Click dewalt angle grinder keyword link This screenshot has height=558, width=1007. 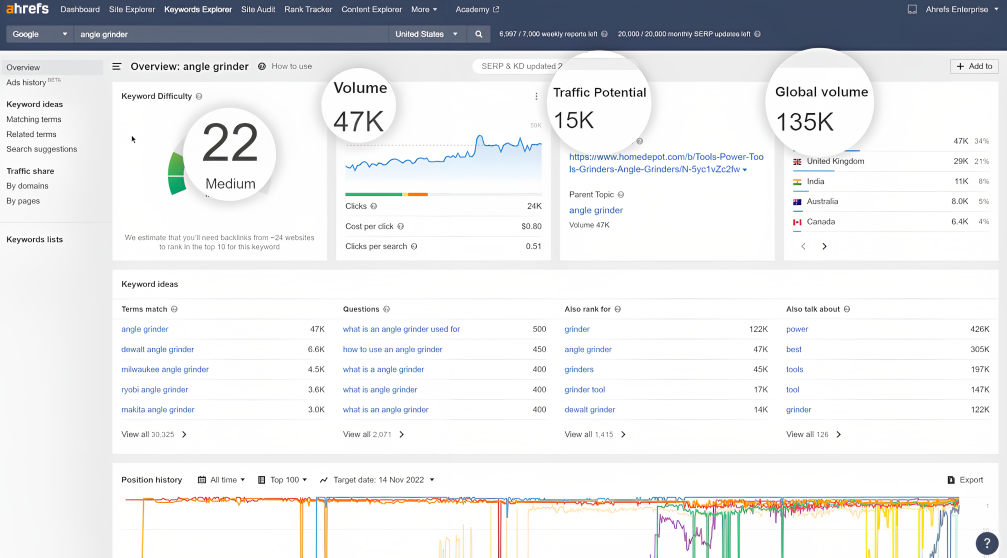pos(157,349)
